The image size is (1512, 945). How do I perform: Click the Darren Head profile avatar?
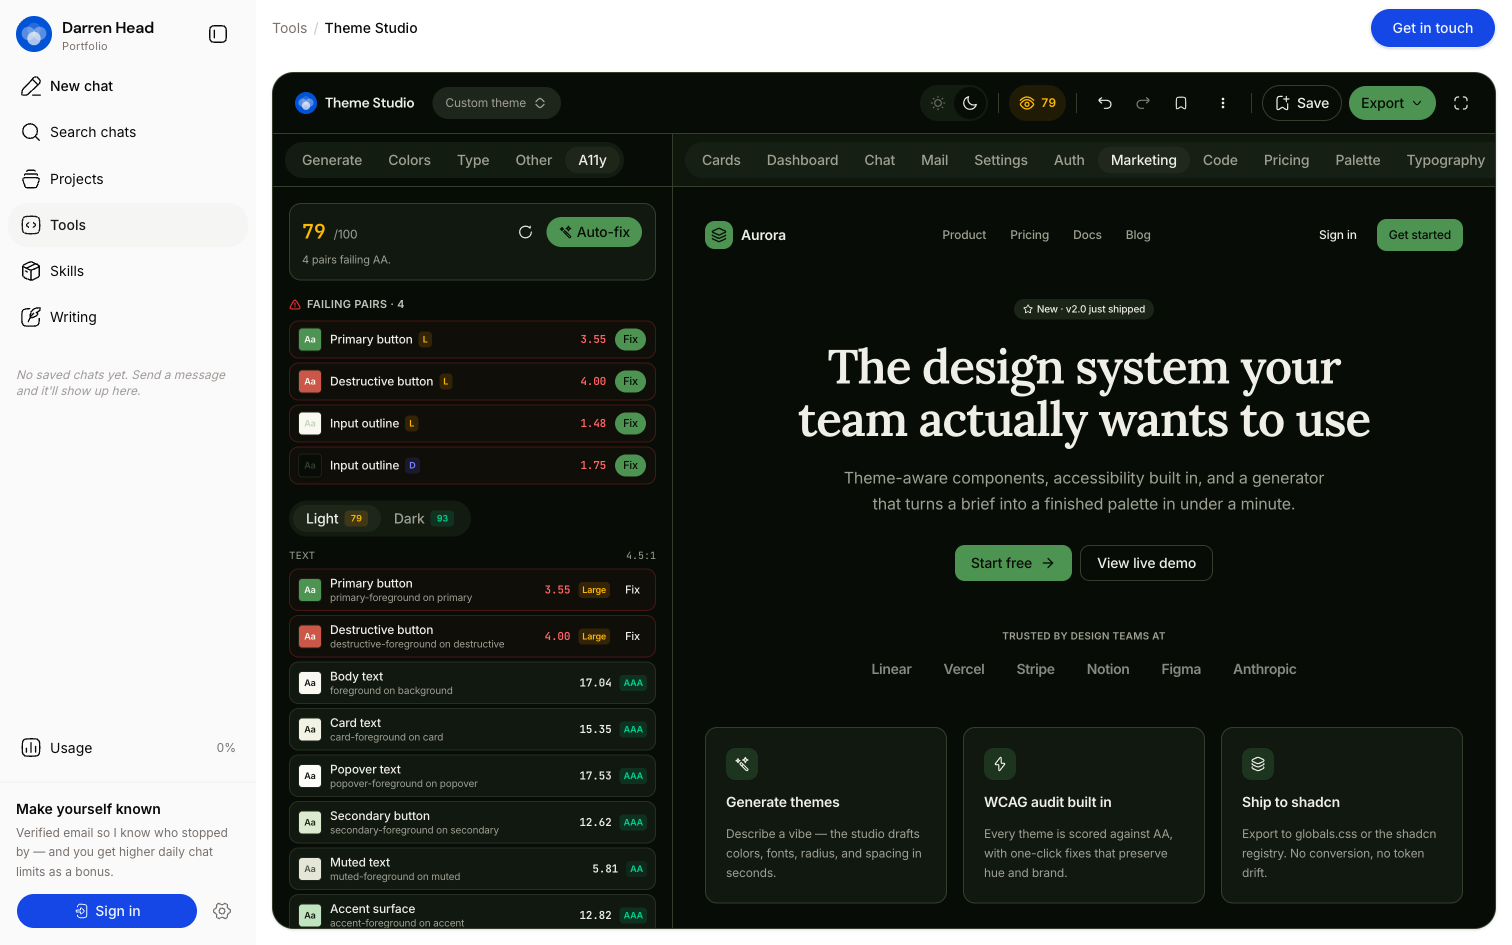pos(34,34)
